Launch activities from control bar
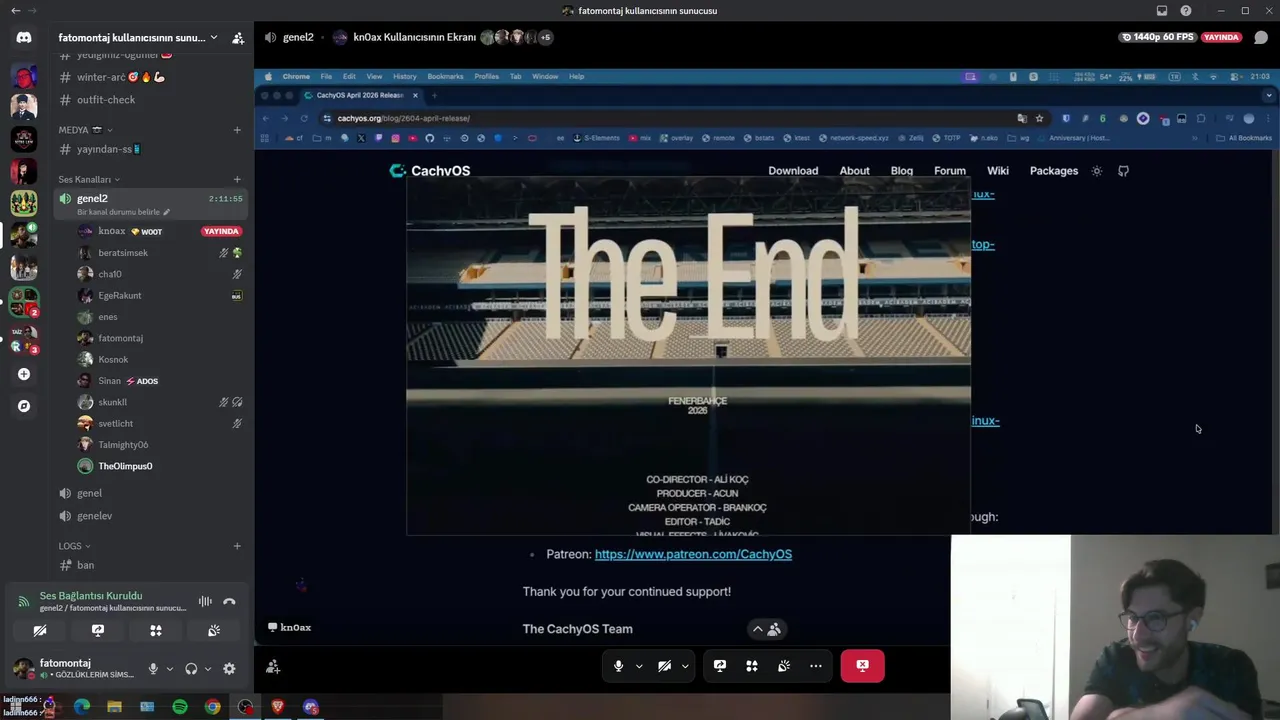Viewport: 1280px width, 720px height. tap(752, 666)
